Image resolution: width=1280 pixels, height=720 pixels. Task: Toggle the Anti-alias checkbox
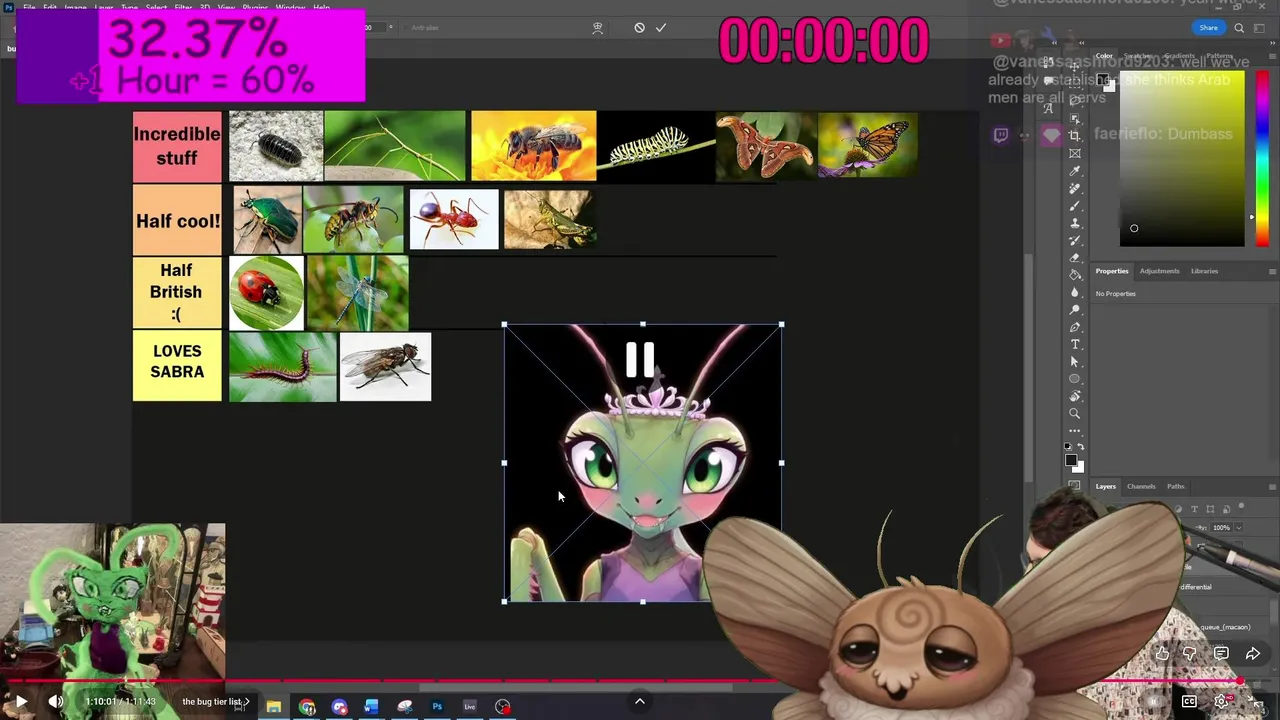tap(407, 28)
